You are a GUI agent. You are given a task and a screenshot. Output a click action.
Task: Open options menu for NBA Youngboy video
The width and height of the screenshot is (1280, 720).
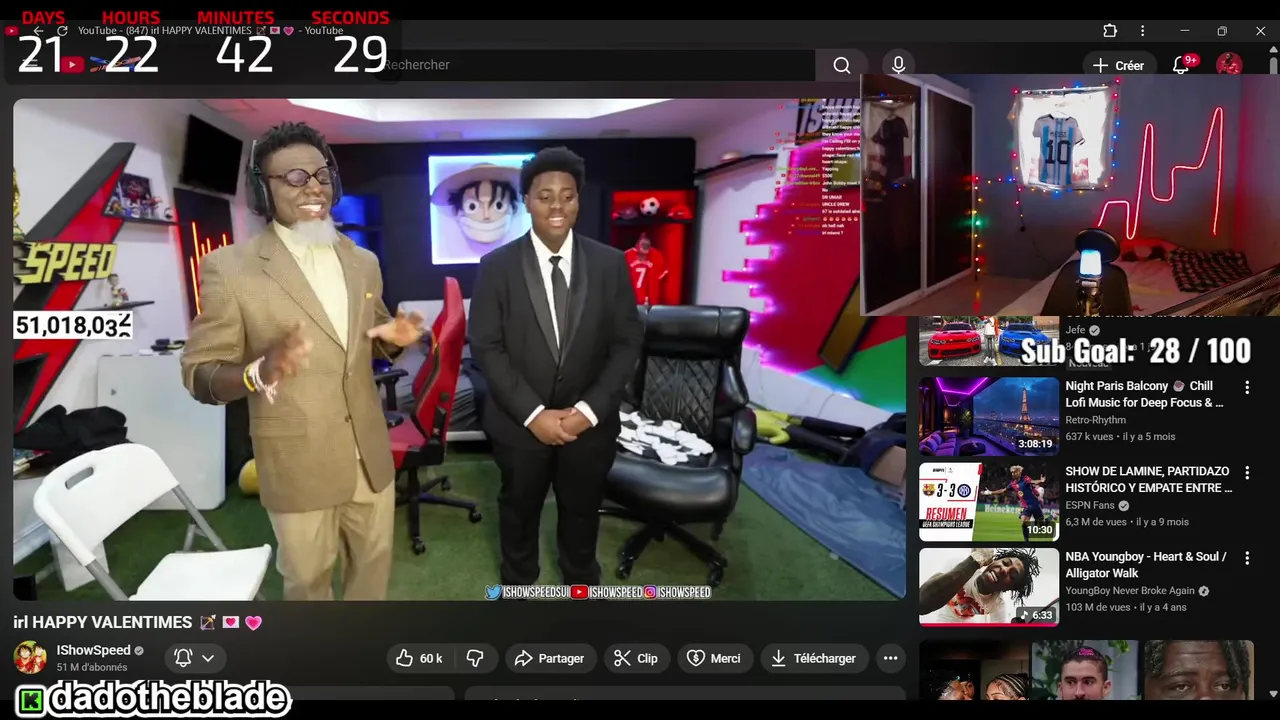[x=1247, y=558]
